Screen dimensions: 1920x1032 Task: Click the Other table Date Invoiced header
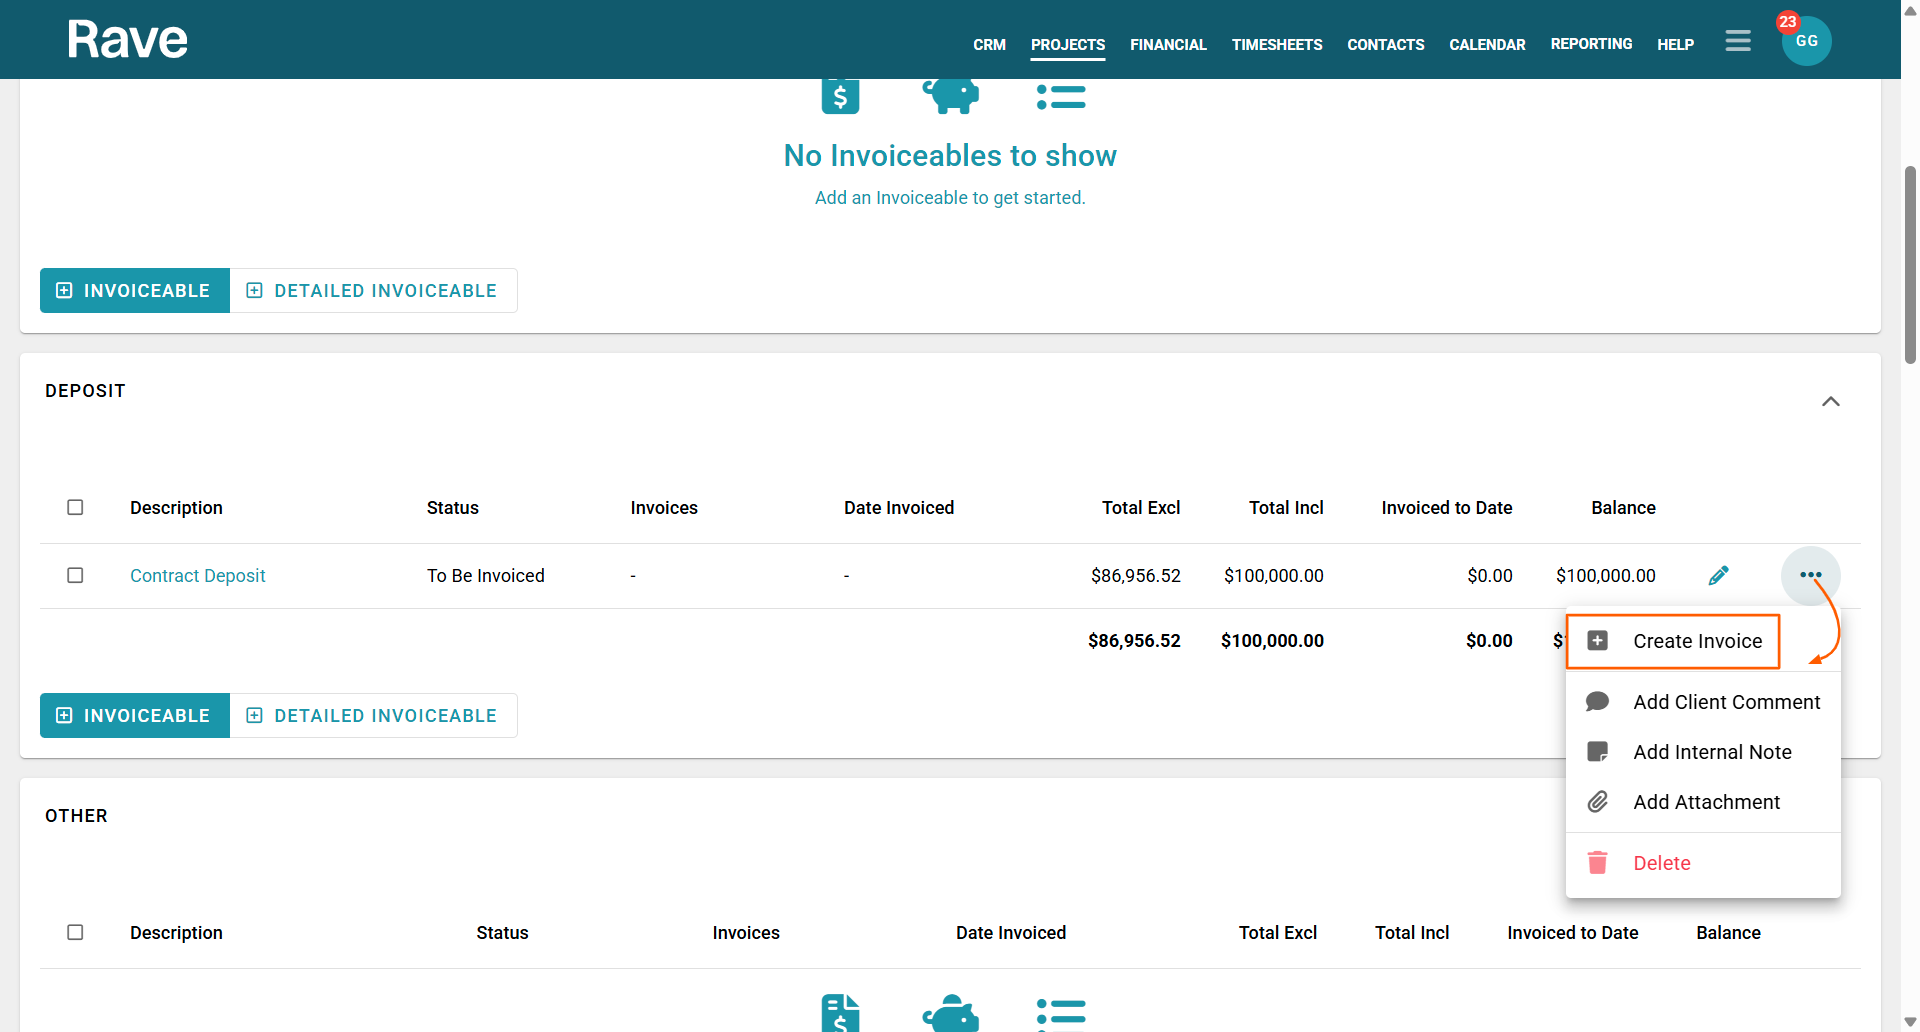[x=1011, y=932]
